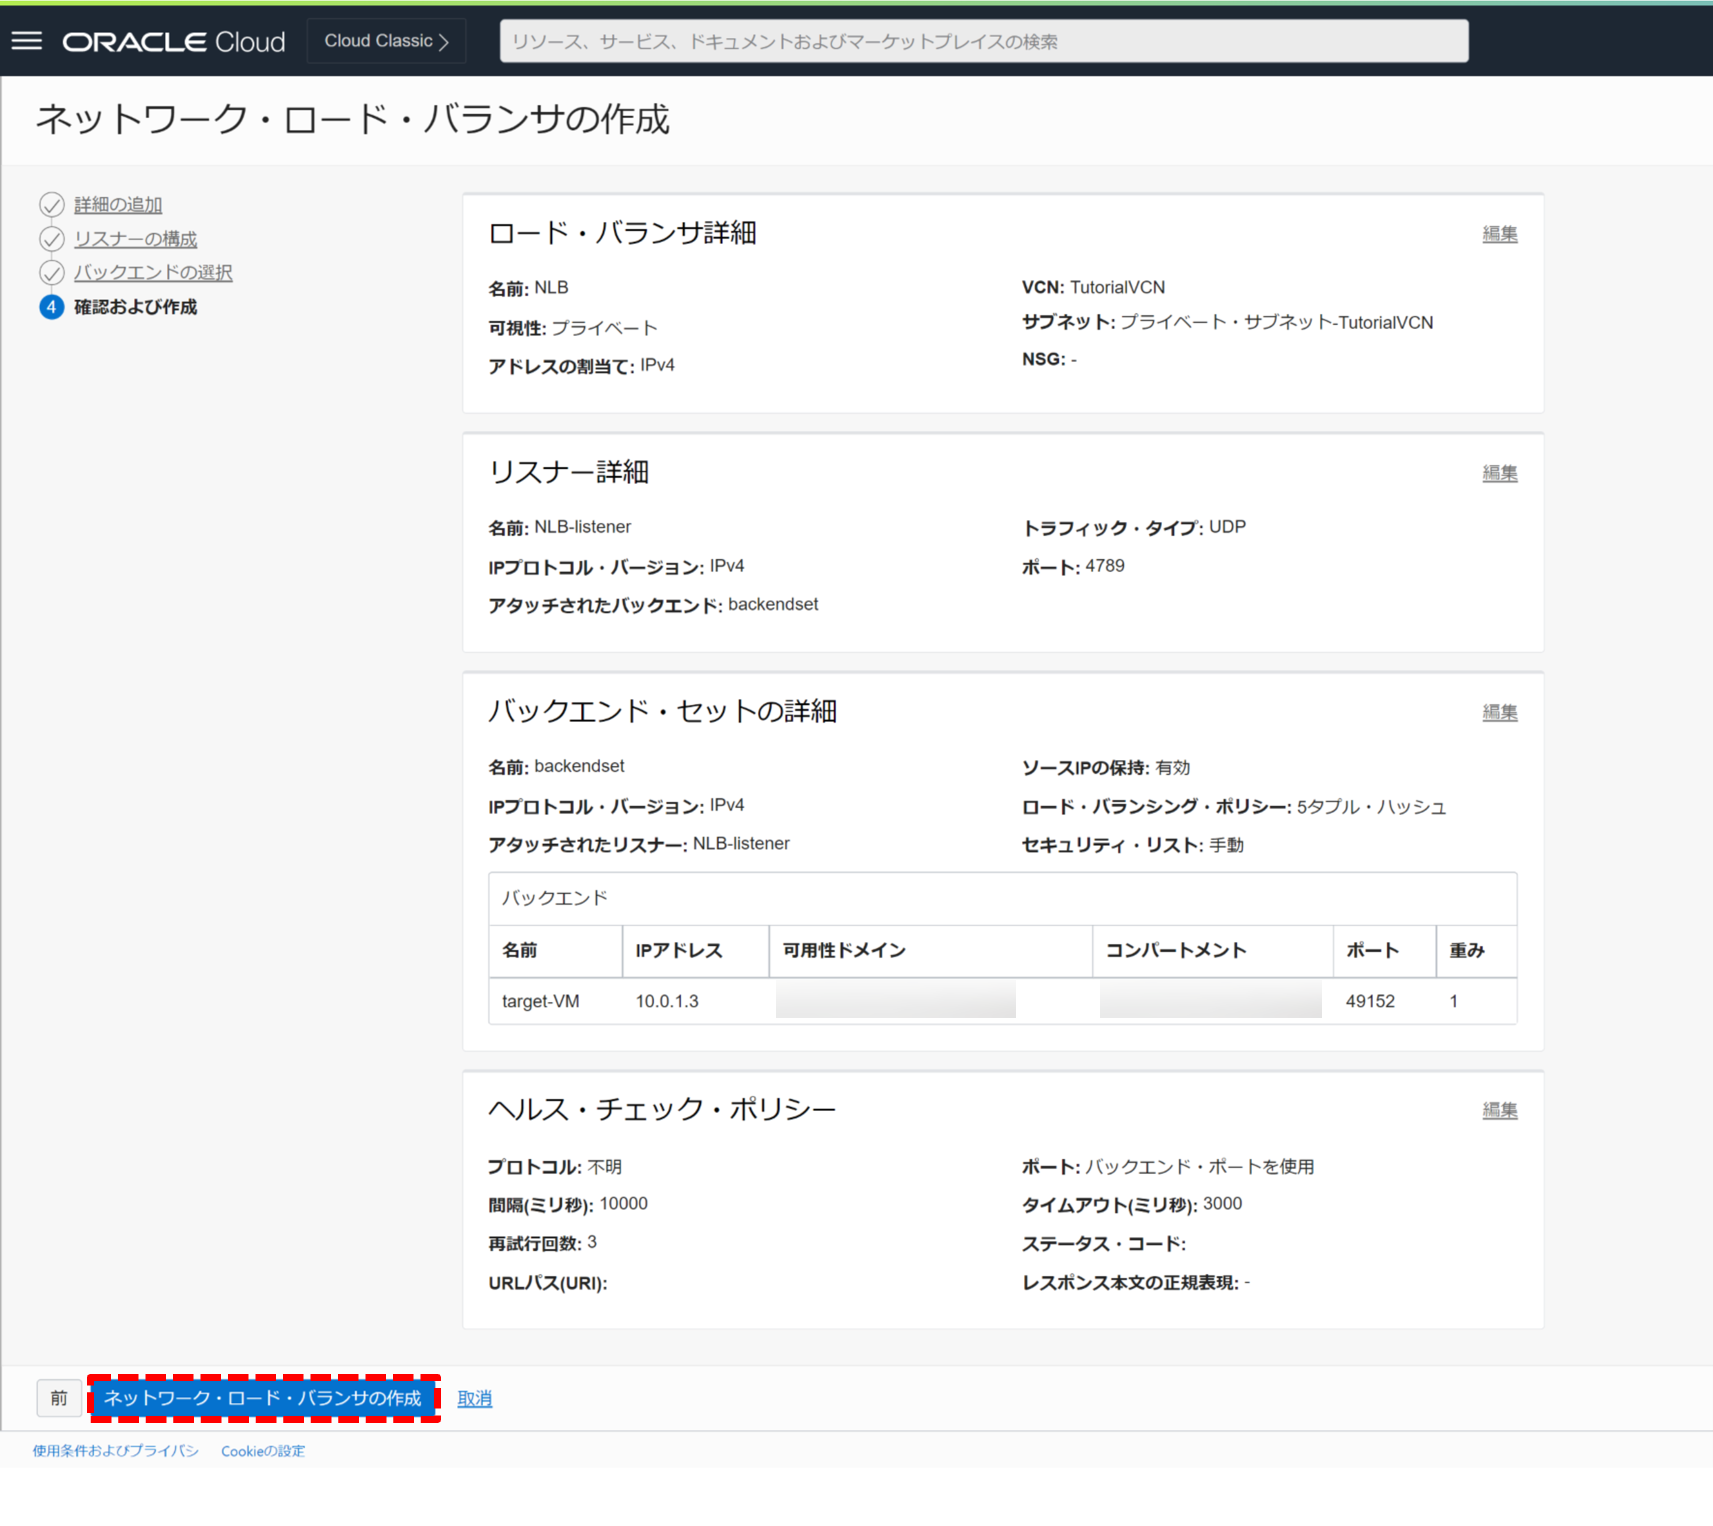
Task: Click ネットワーク・ロード・バランサの作成 button
Action: (x=263, y=1398)
